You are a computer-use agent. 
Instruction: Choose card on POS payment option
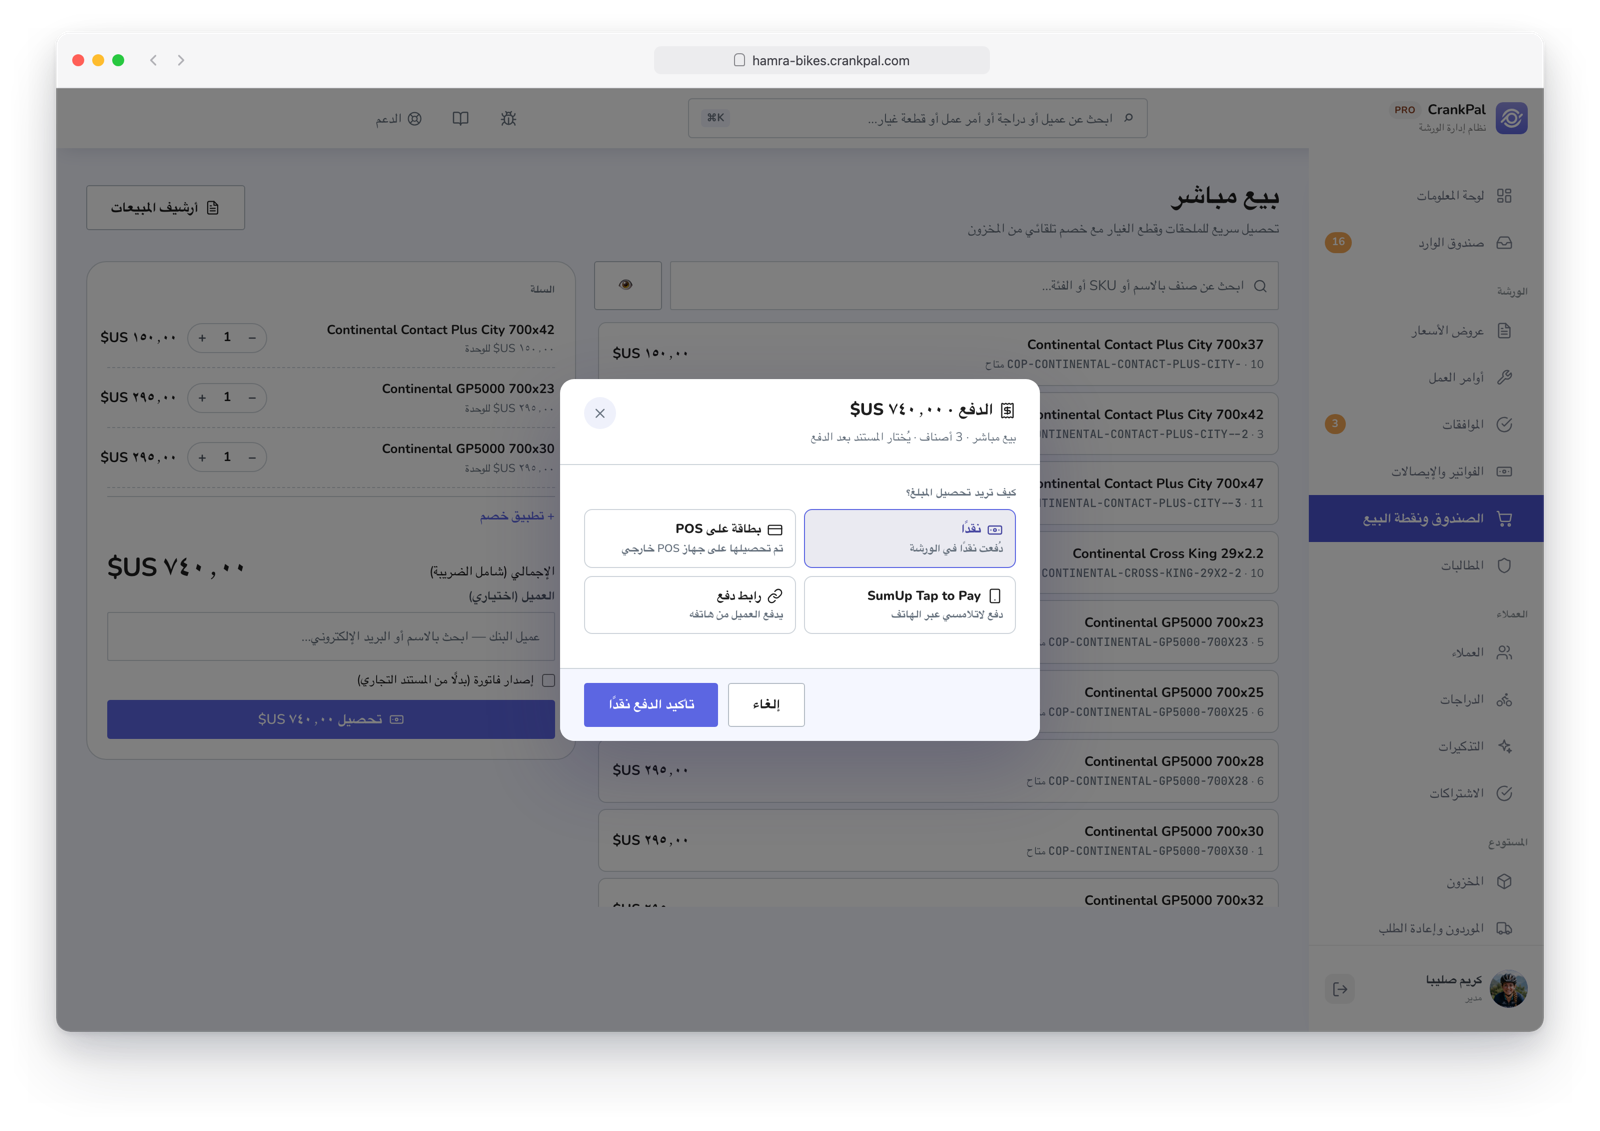click(x=689, y=538)
